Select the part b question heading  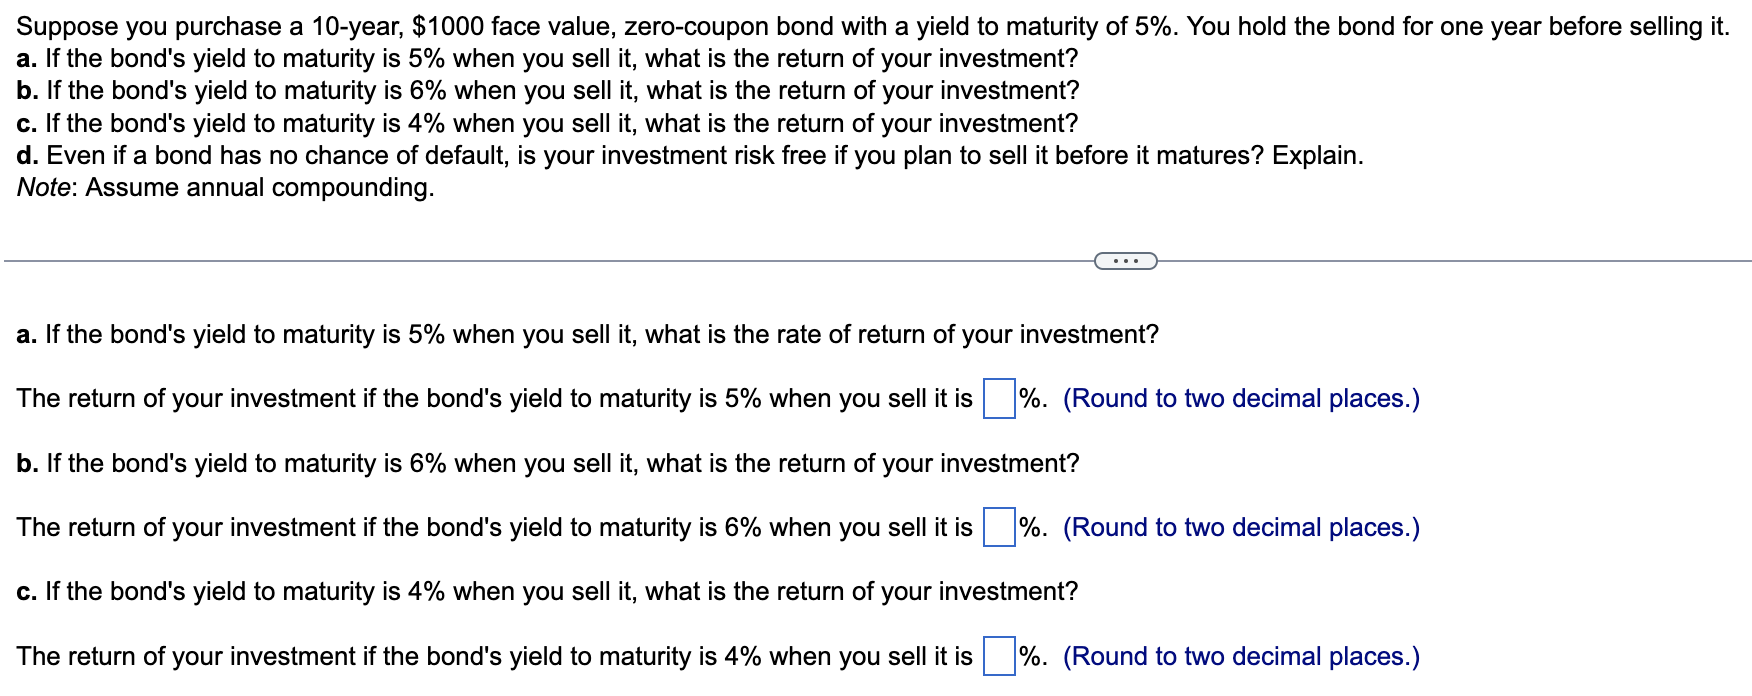pos(546,463)
